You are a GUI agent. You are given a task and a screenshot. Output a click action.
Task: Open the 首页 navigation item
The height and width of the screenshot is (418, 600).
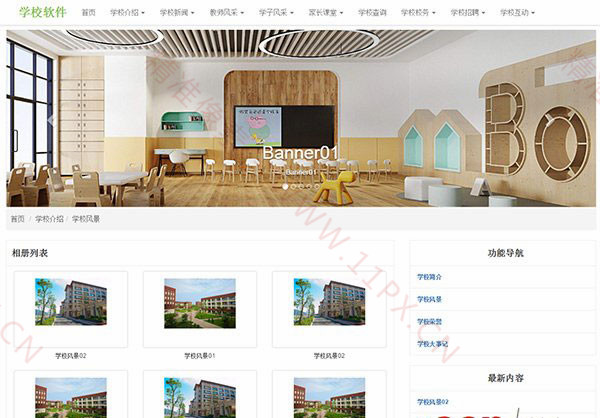(88, 13)
